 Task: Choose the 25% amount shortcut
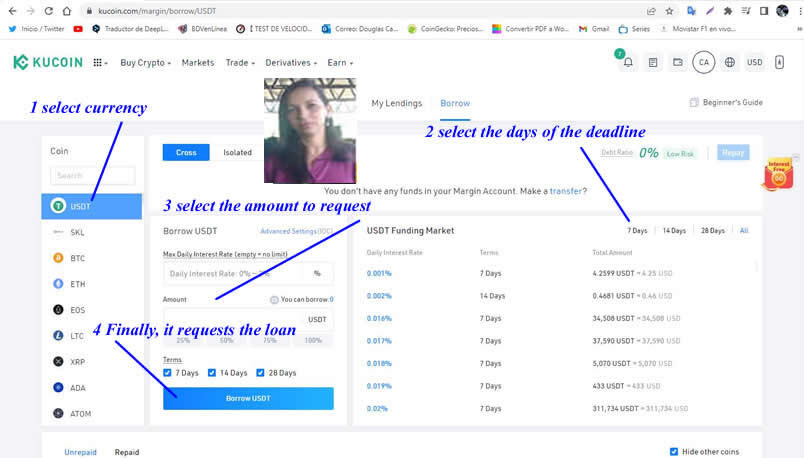(x=183, y=340)
